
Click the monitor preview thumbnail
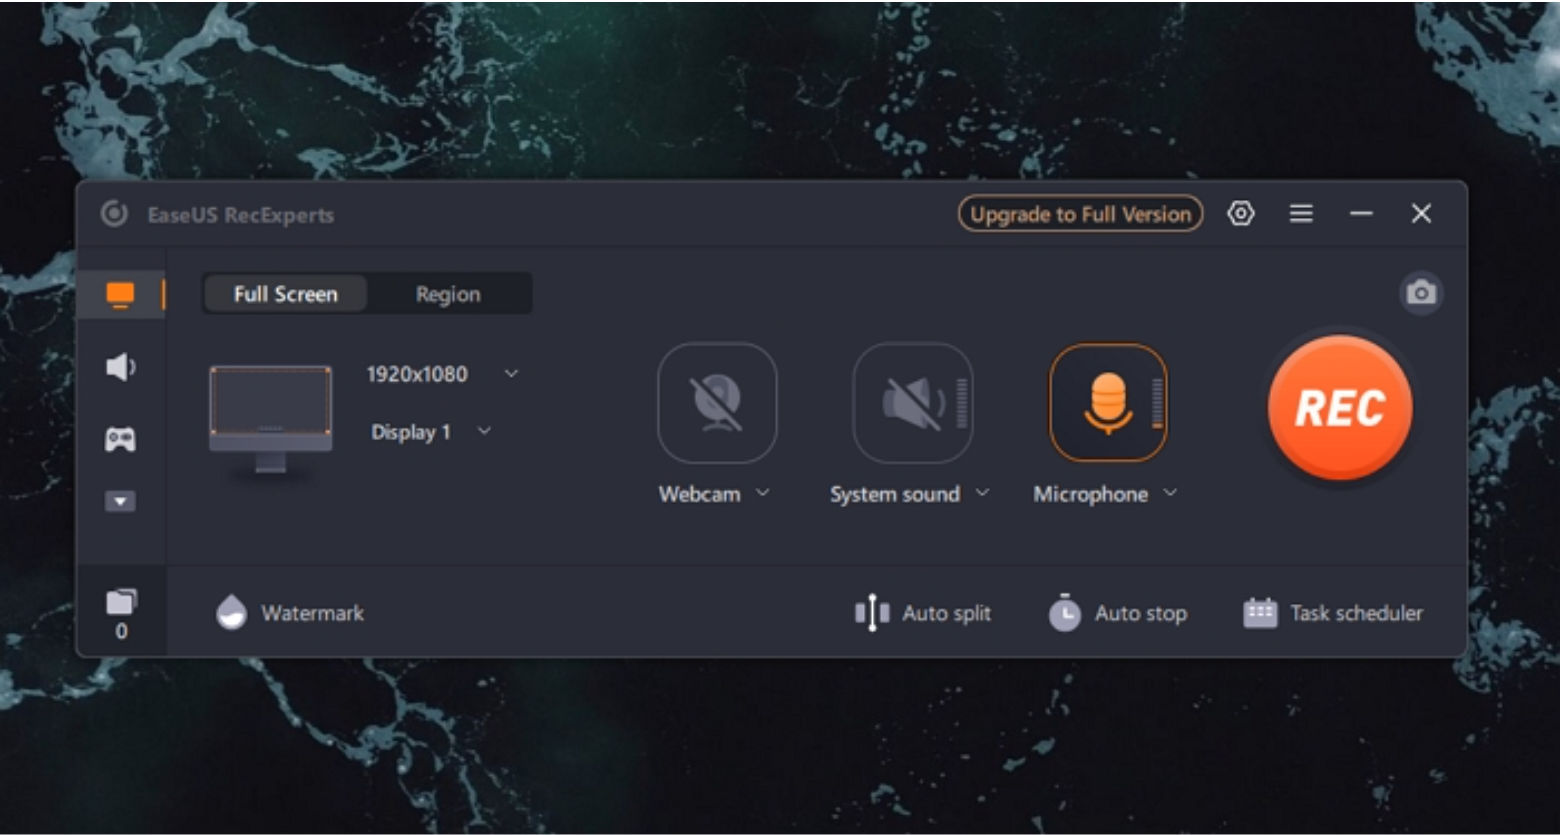point(270,417)
